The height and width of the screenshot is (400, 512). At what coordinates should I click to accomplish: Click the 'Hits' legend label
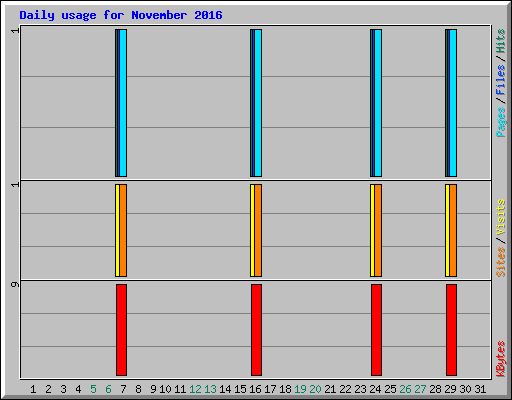501,41
